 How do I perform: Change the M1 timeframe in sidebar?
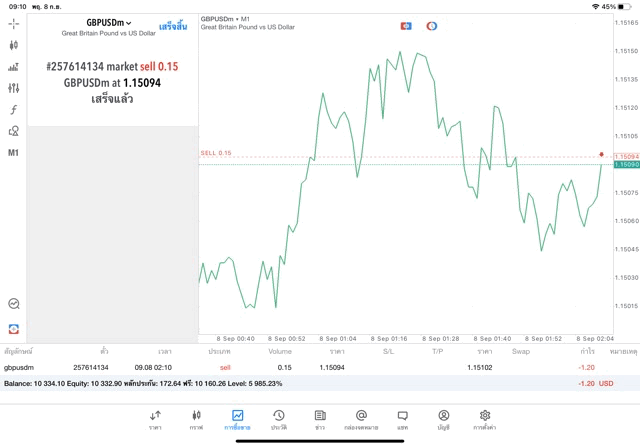13,153
